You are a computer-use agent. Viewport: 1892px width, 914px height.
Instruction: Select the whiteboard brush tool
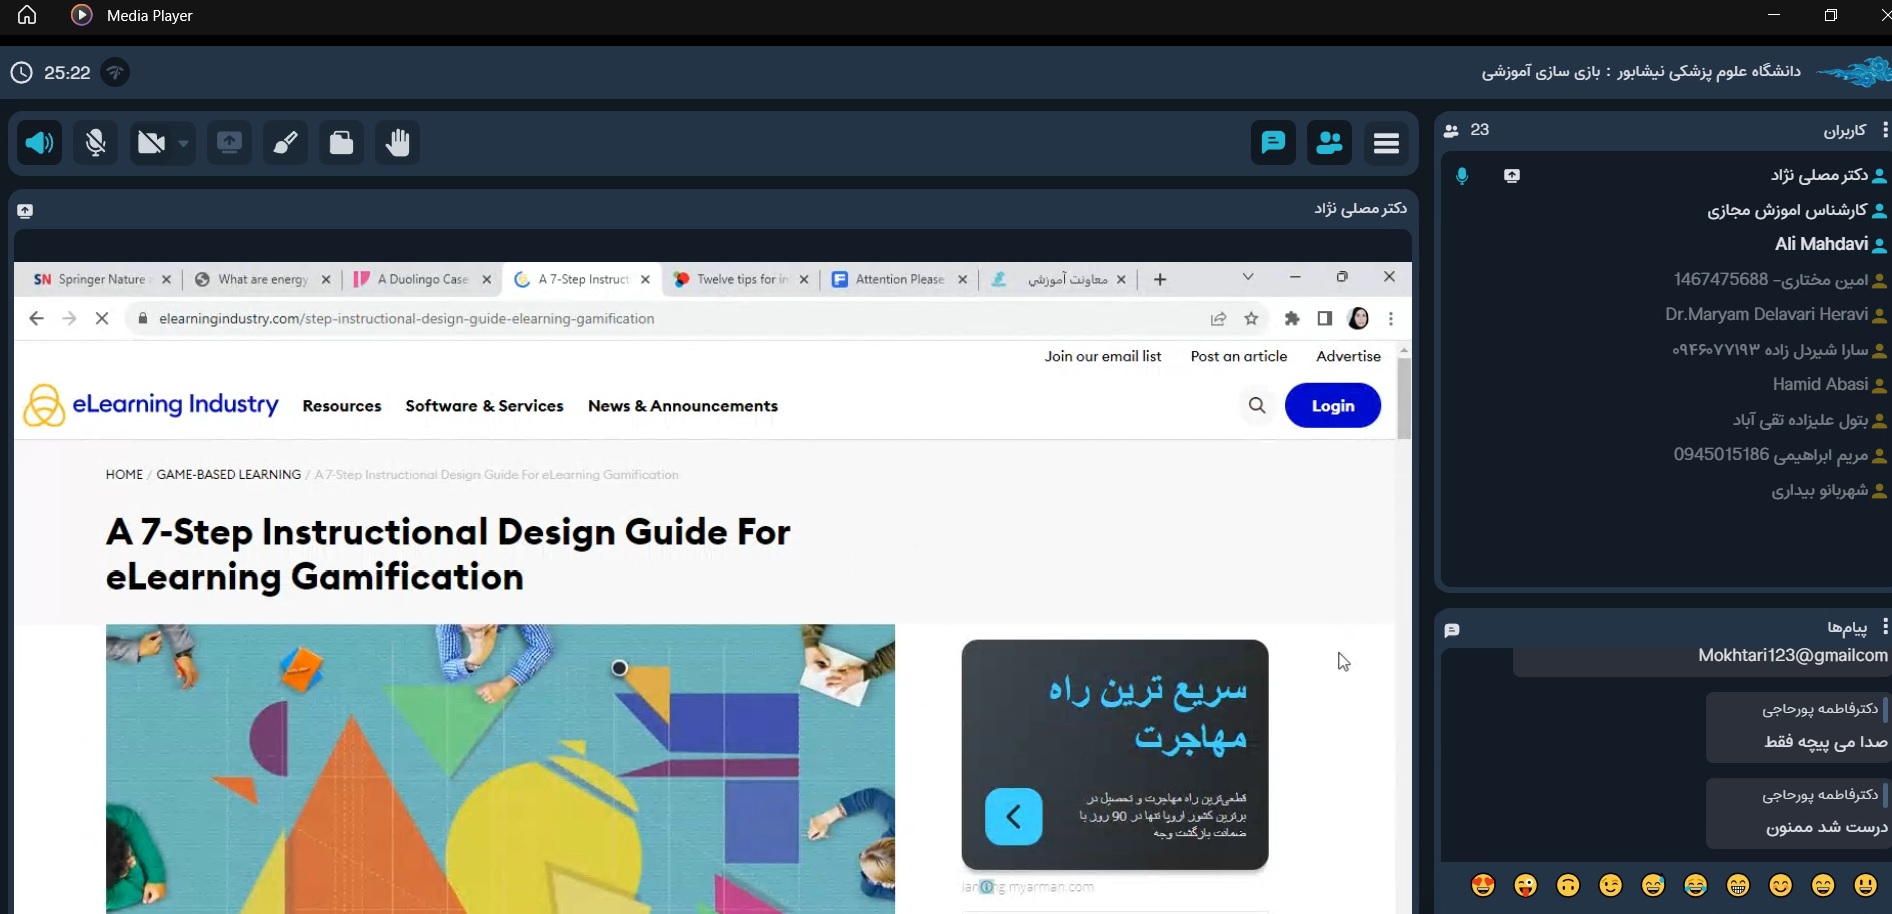click(285, 143)
